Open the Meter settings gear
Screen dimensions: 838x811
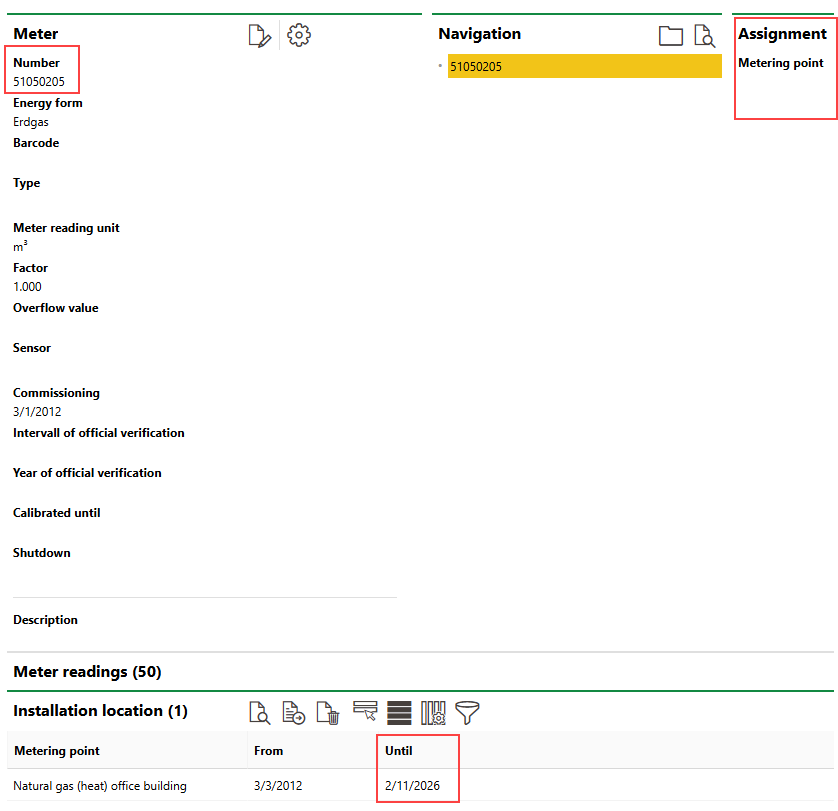click(x=299, y=35)
